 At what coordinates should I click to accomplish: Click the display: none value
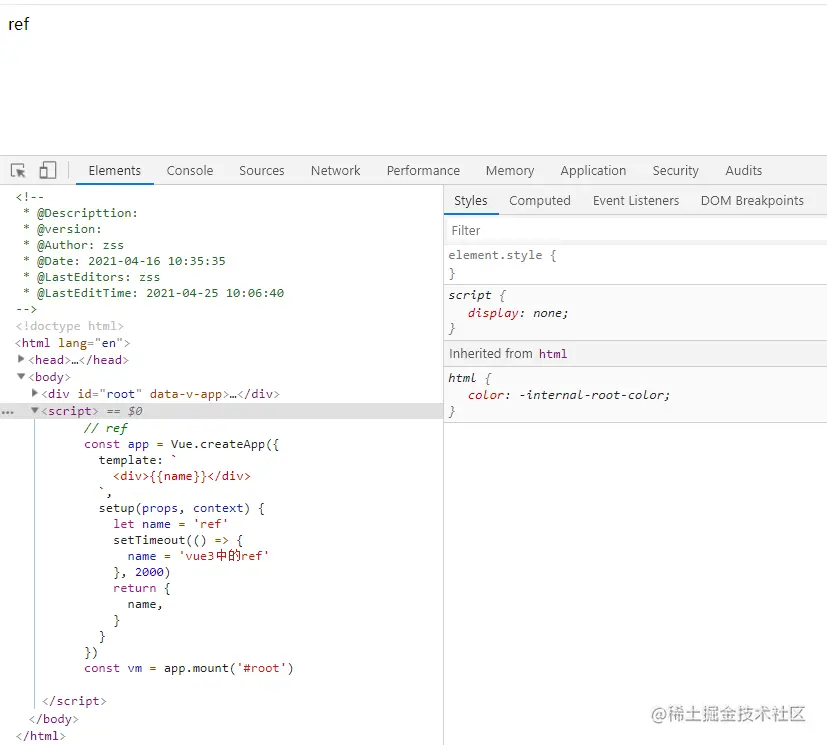(548, 313)
